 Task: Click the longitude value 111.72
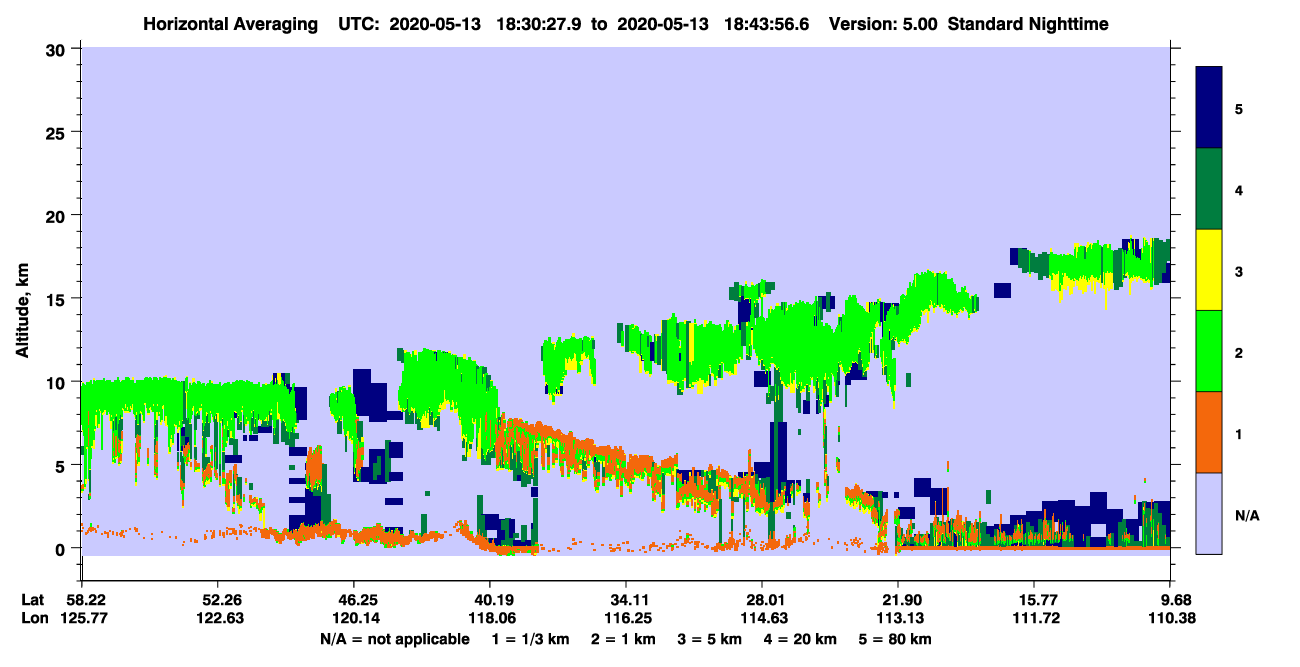point(1034,618)
